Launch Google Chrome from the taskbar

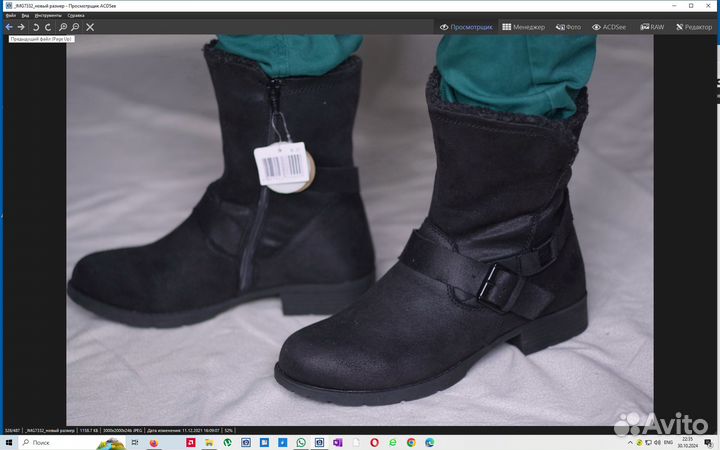(x=411, y=443)
